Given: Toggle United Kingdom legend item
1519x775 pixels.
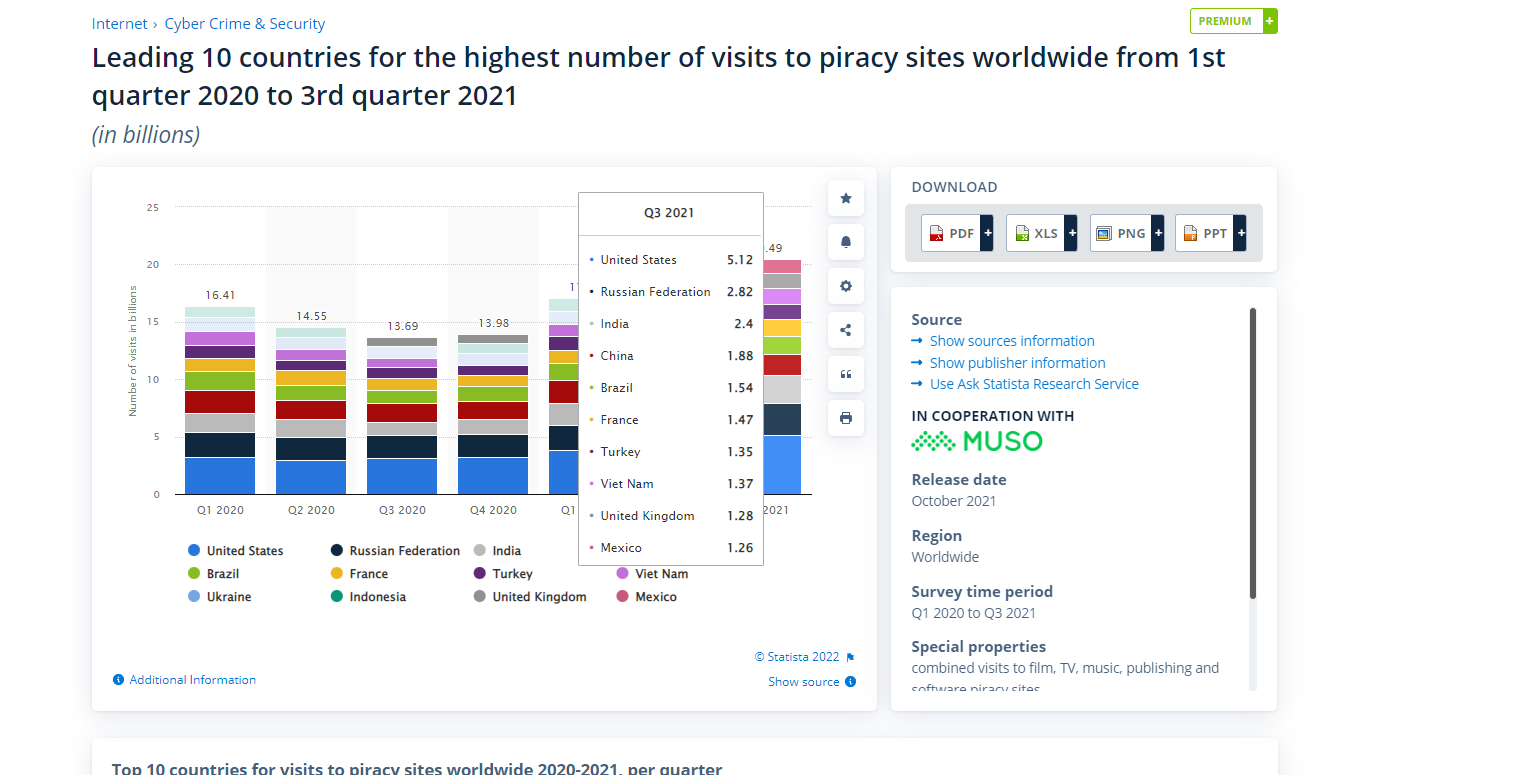Looking at the screenshot, I should coord(530,597).
